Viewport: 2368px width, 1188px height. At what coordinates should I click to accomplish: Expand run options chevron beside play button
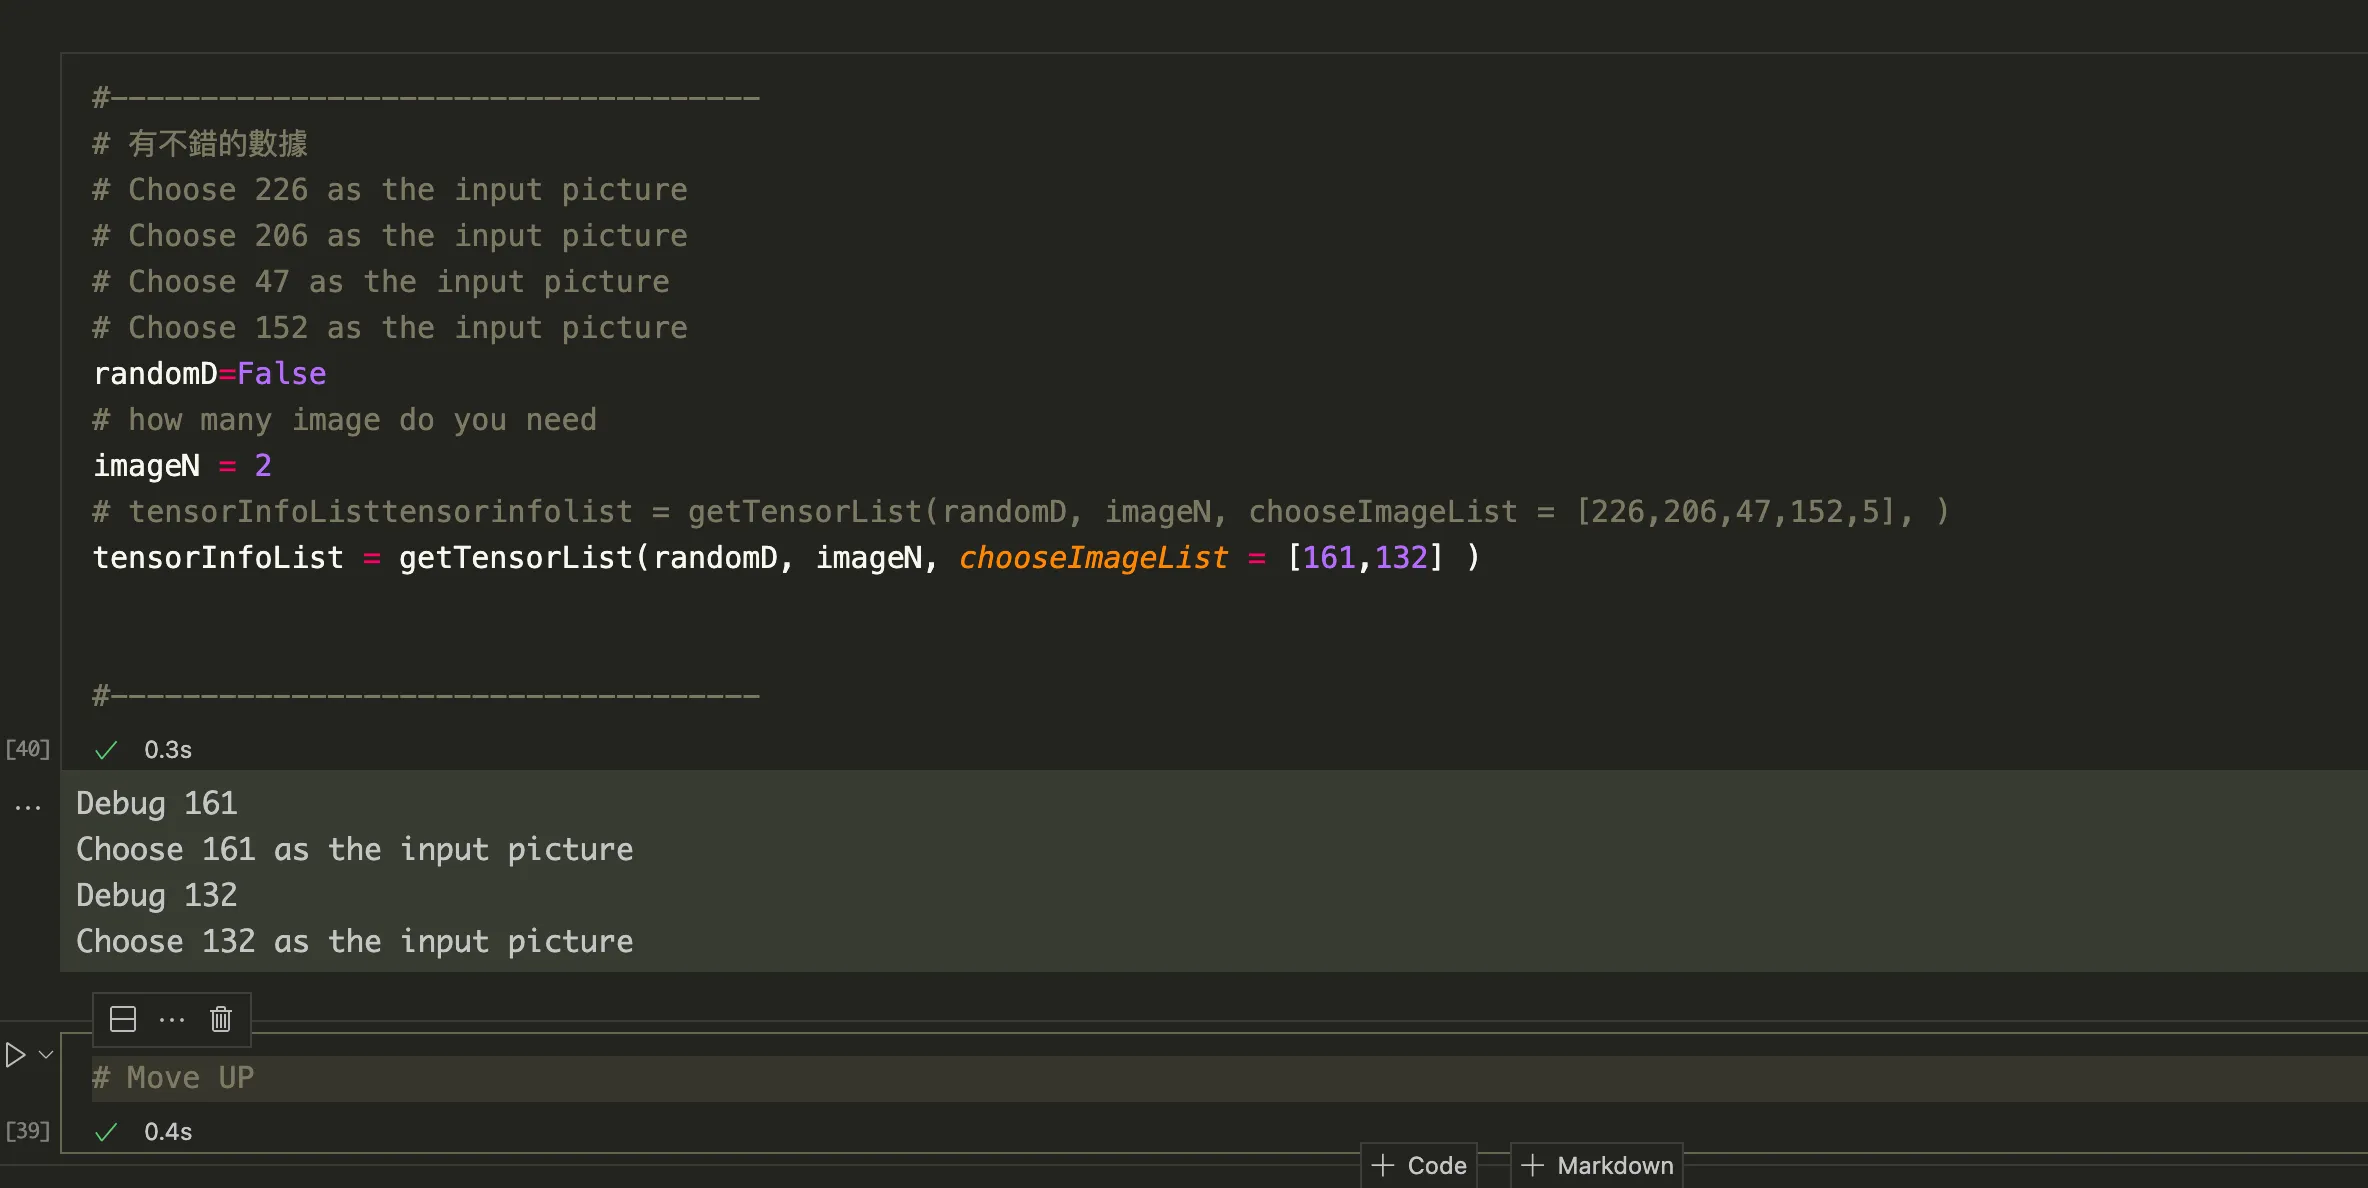coord(46,1055)
